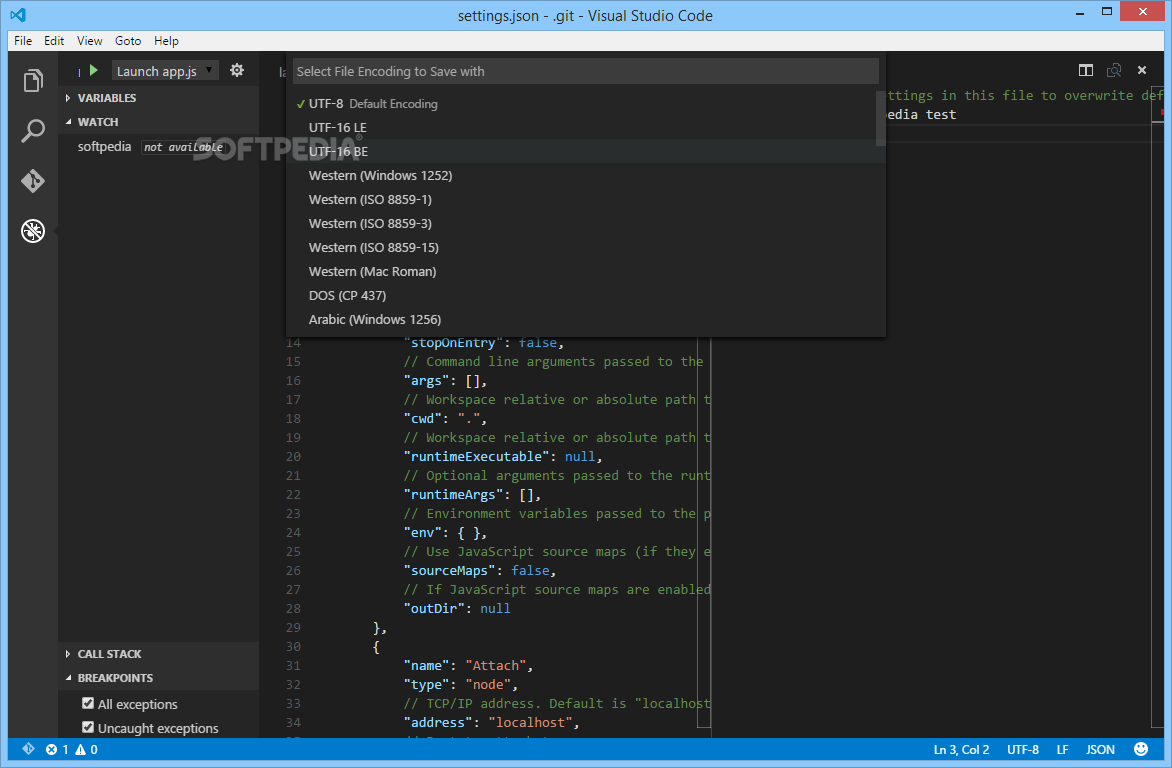1172x768 pixels.
Task: Click the Visual Studio Code logo icon
Action: [18, 15]
